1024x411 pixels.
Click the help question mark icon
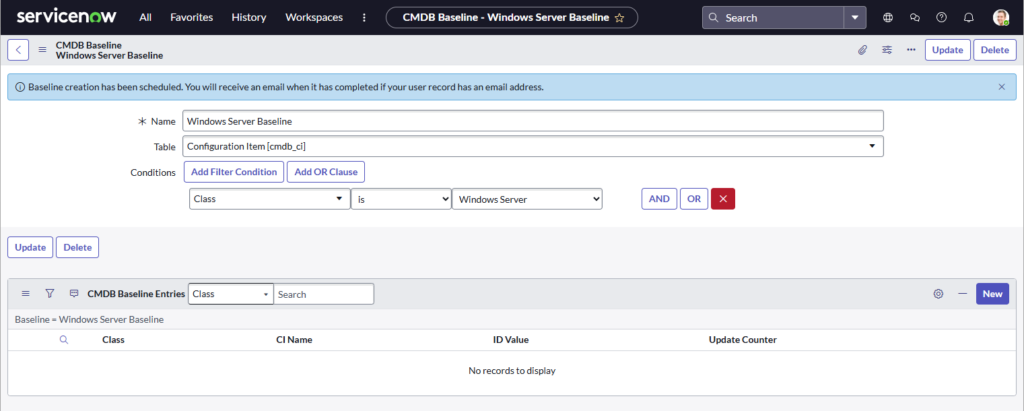pyautogui.click(x=940, y=18)
